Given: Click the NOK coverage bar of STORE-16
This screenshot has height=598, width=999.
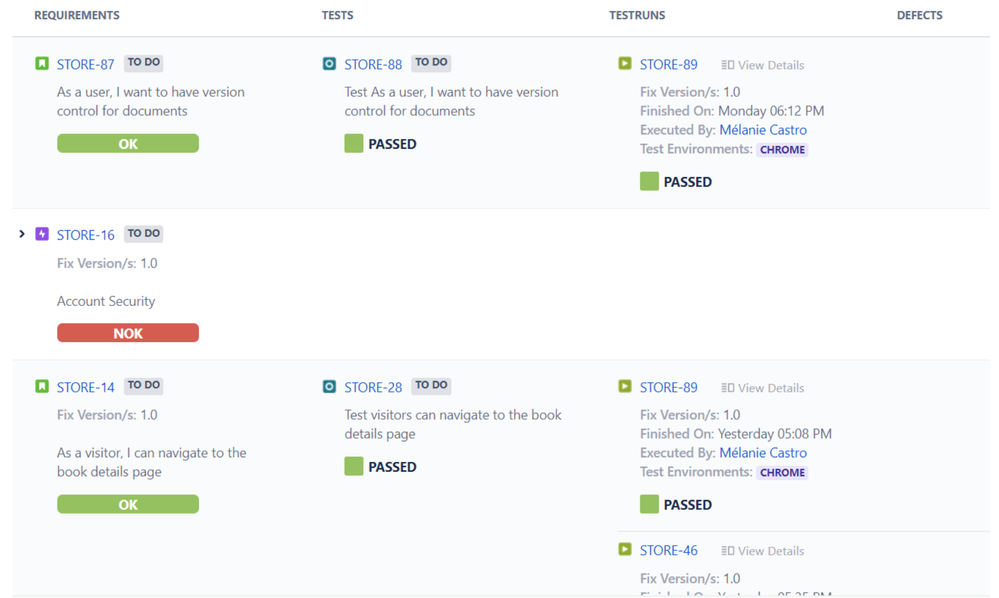Looking at the screenshot, I should pyautogui.click(x=128, y=333).
